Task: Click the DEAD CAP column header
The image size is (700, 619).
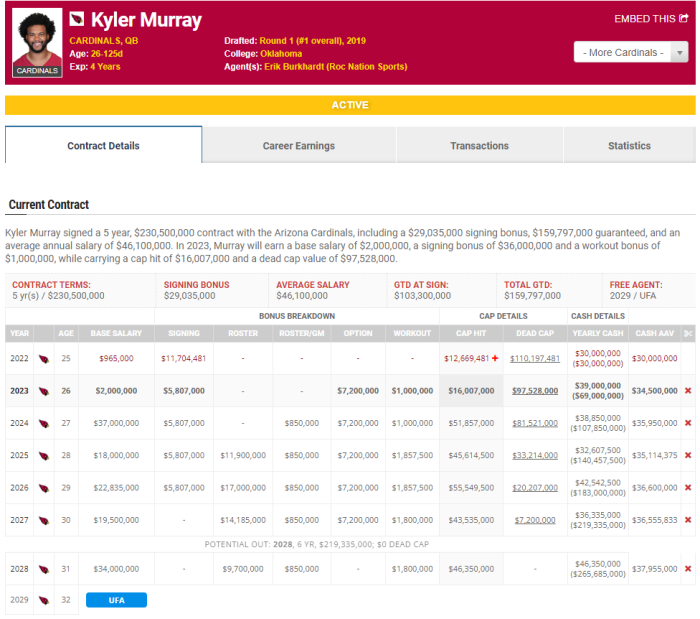Action: coord(535,333)
